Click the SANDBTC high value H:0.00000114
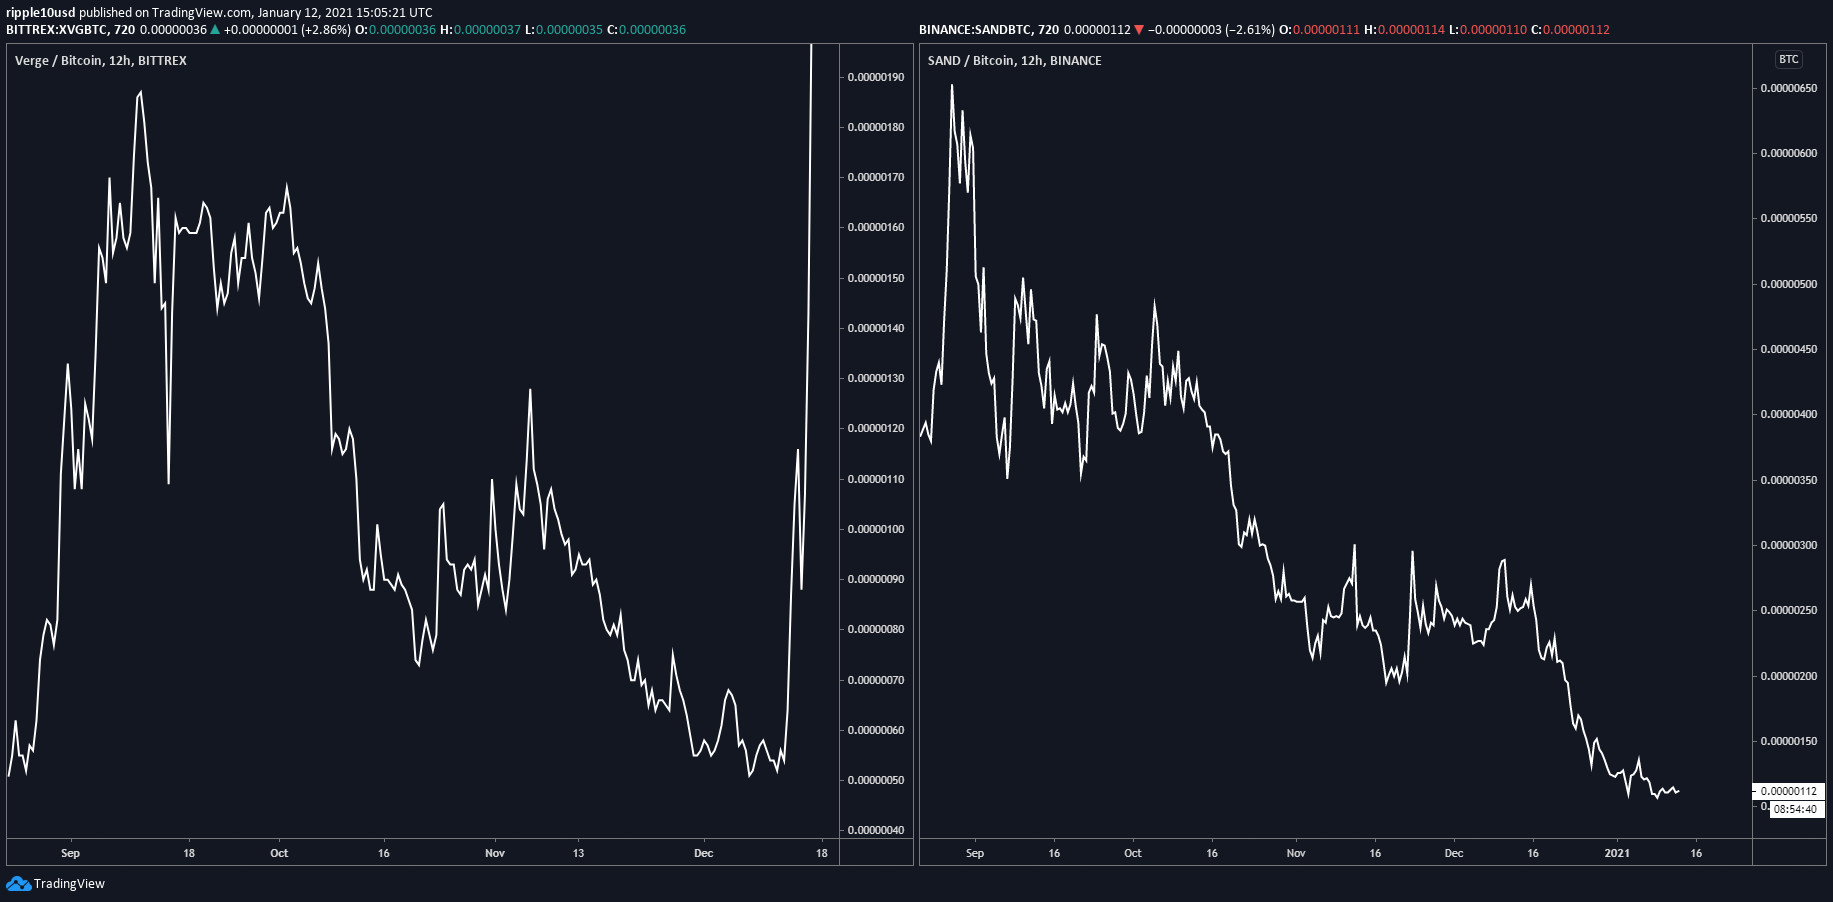 (x=1404, y=29)
